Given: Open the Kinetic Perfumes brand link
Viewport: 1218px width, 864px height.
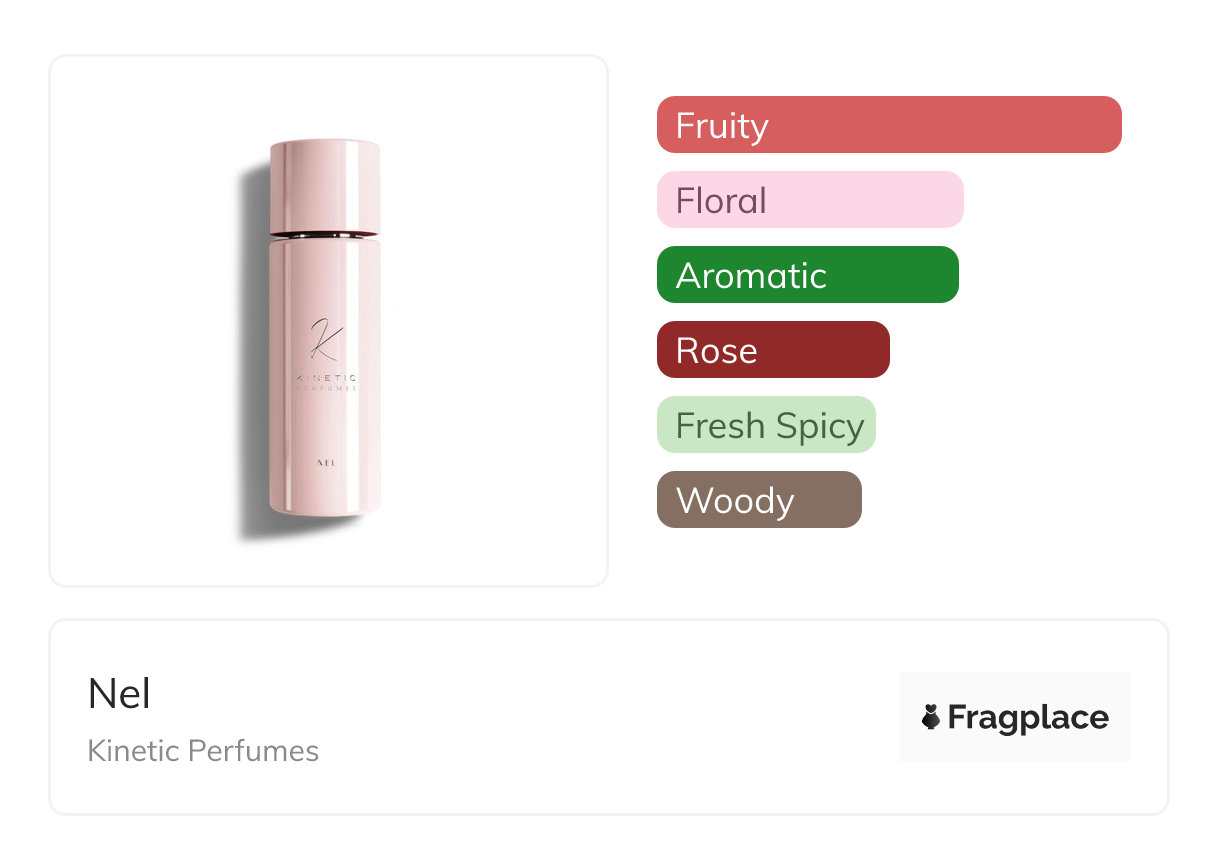Looking at the screenshot, I should [x=203, y=751].
